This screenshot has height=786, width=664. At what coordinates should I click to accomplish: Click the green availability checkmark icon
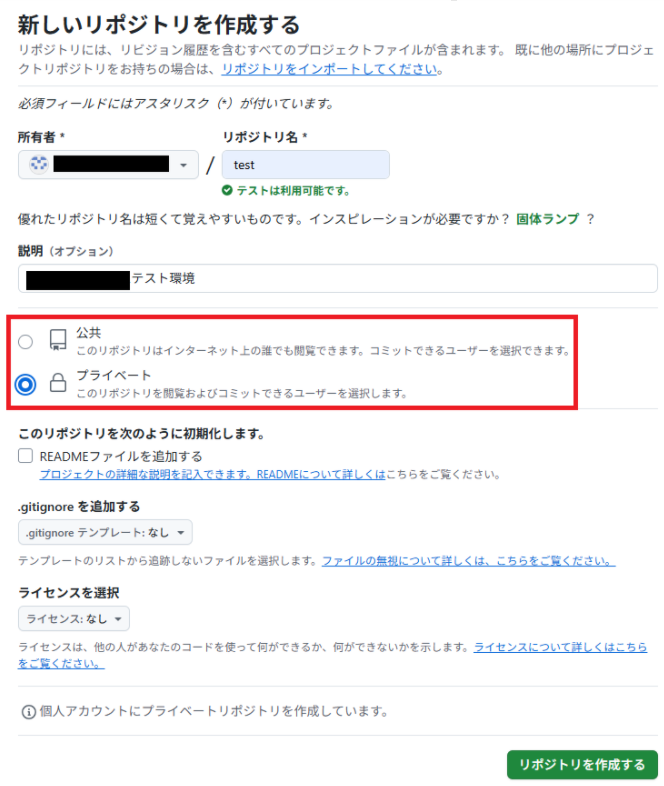click(x=227, y=190)
